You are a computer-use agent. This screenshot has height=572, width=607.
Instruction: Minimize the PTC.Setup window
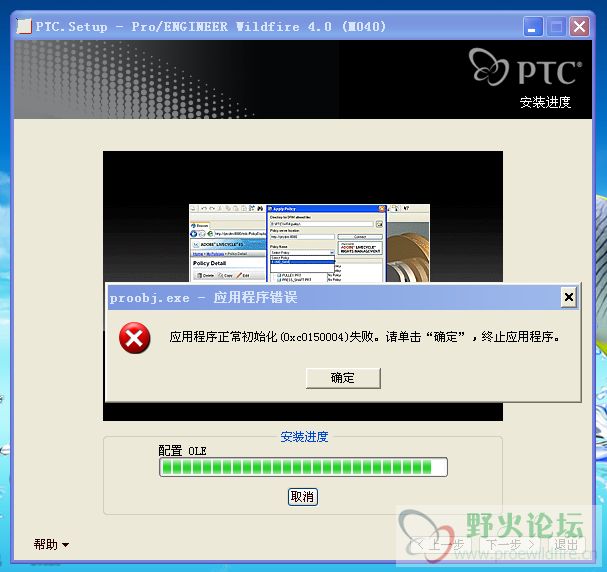[533, 27]
